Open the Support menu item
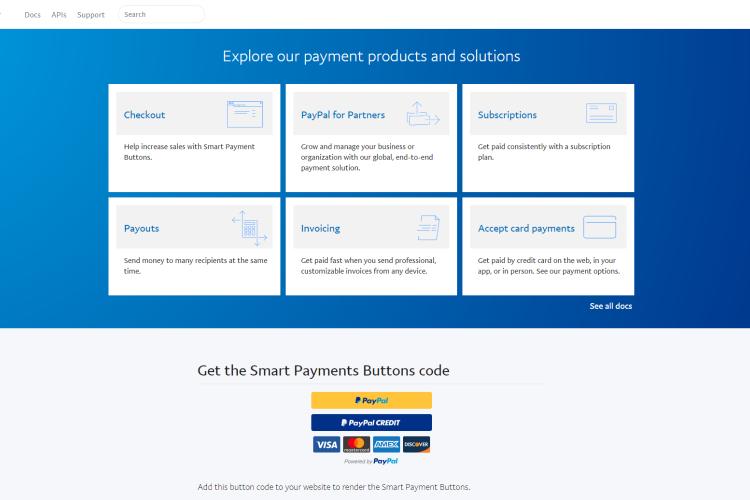750x500 pixels. point(91,15)
